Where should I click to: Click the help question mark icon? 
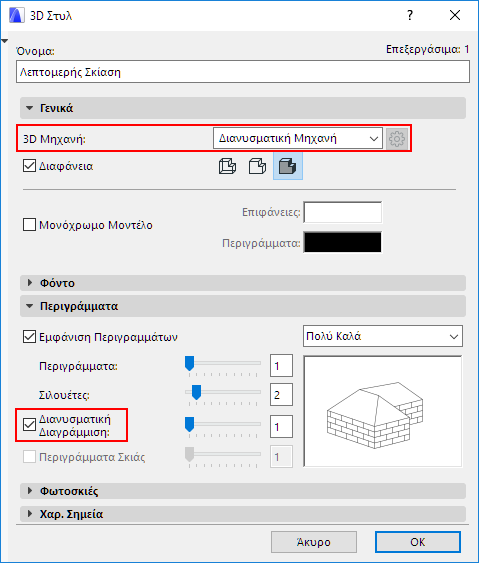click(x=410, y=15)
